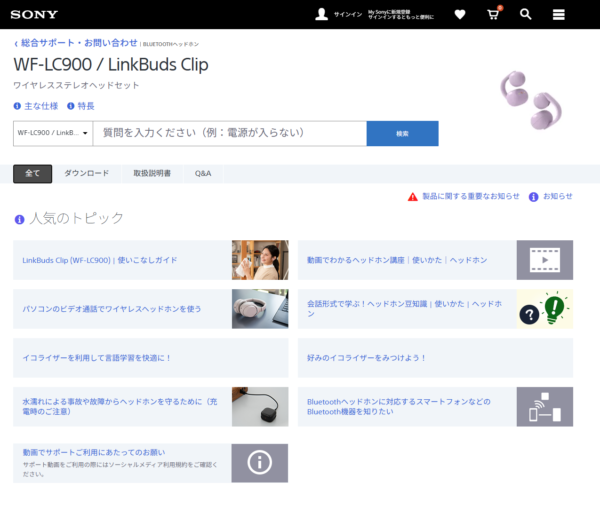The image size is (600, 506).
Task: Click the woman holding earbuds thumbnail
Action: [260, 260]
